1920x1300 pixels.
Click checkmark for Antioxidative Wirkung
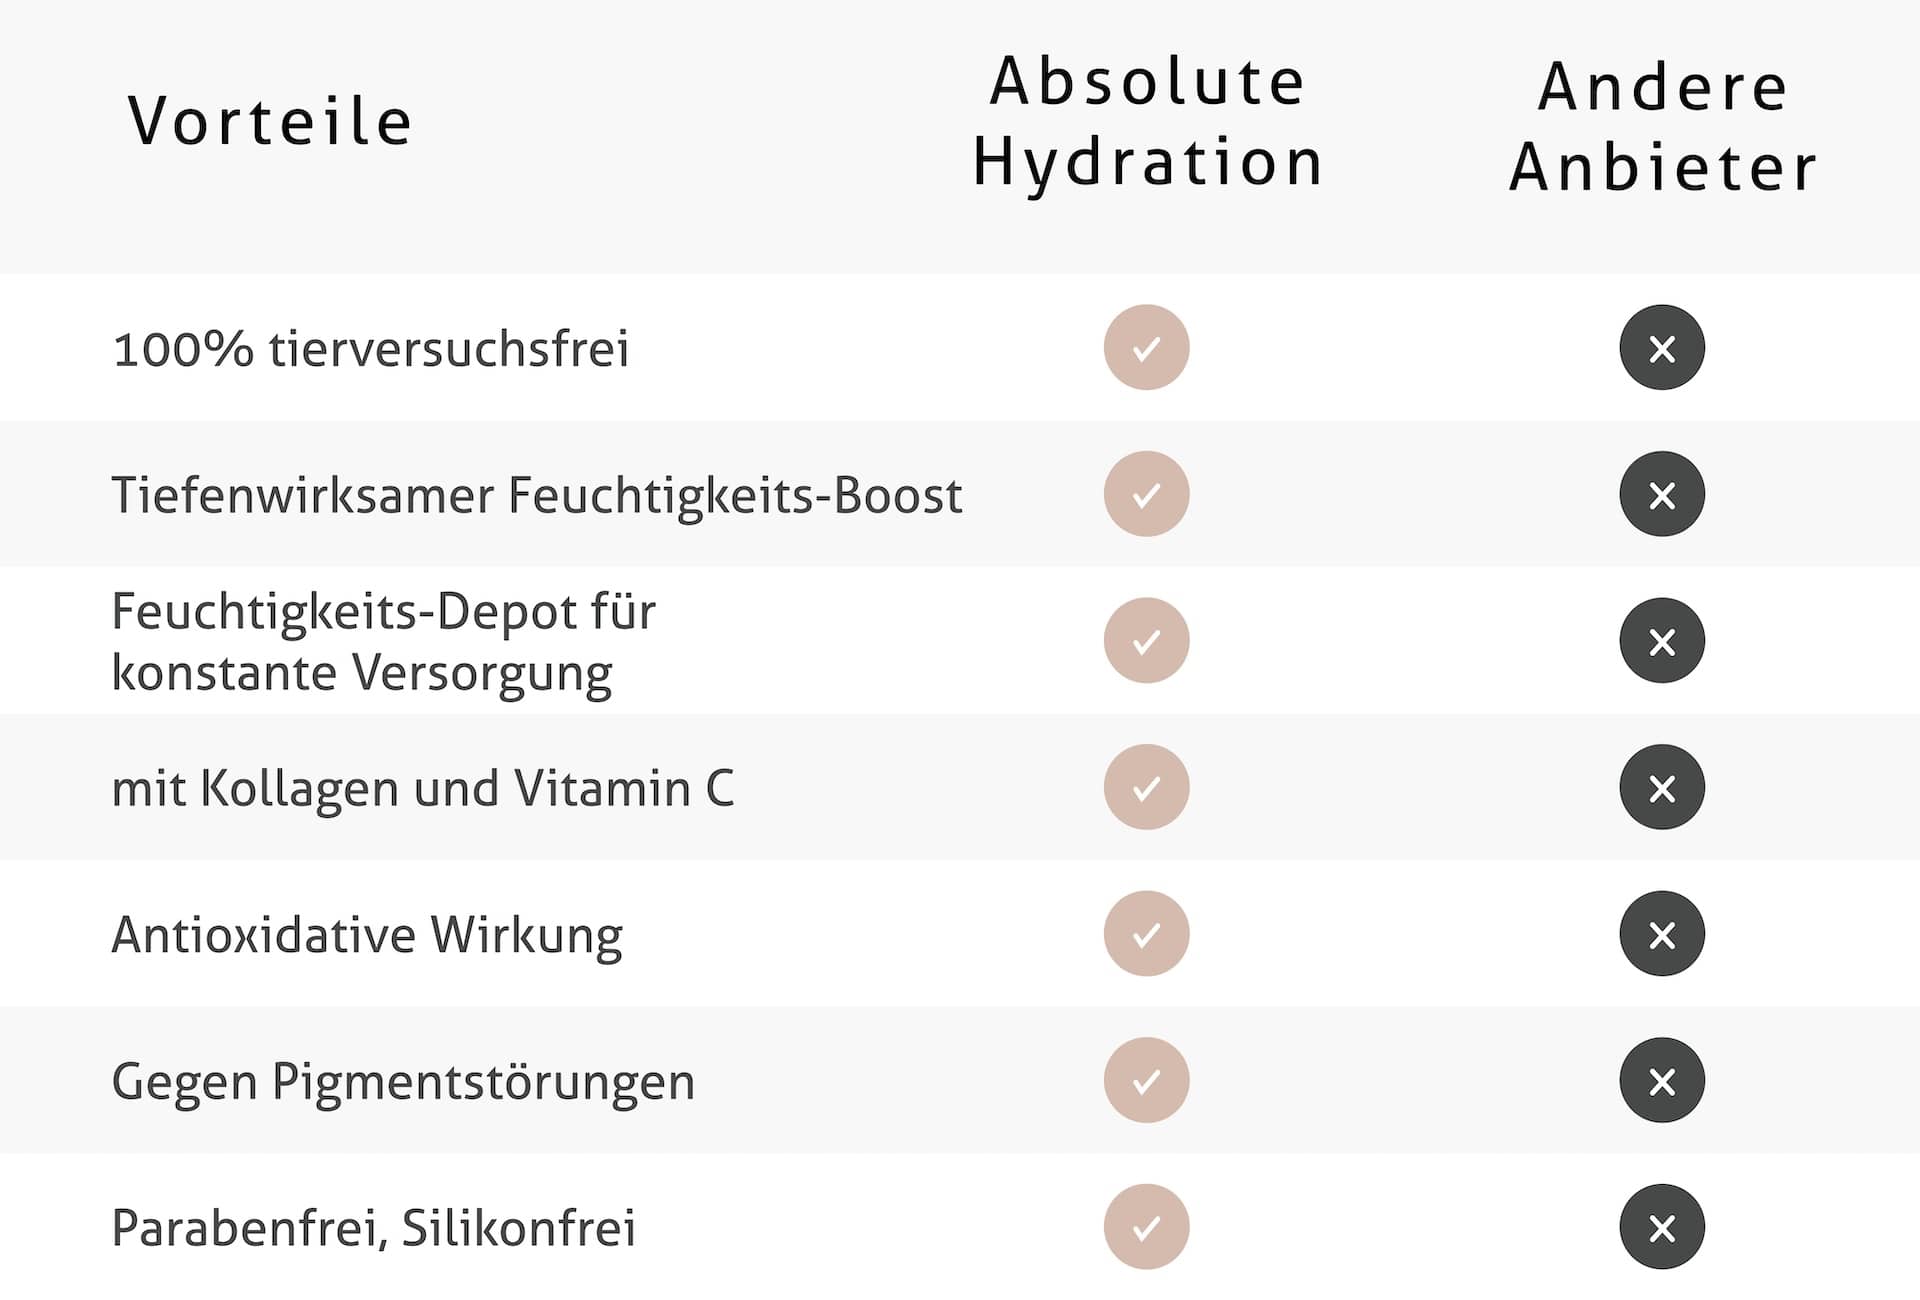tap(1146, 934)
